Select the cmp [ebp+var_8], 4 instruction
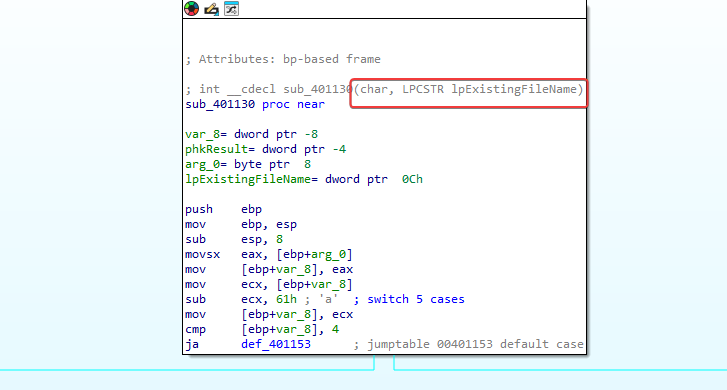 (262, 329)
